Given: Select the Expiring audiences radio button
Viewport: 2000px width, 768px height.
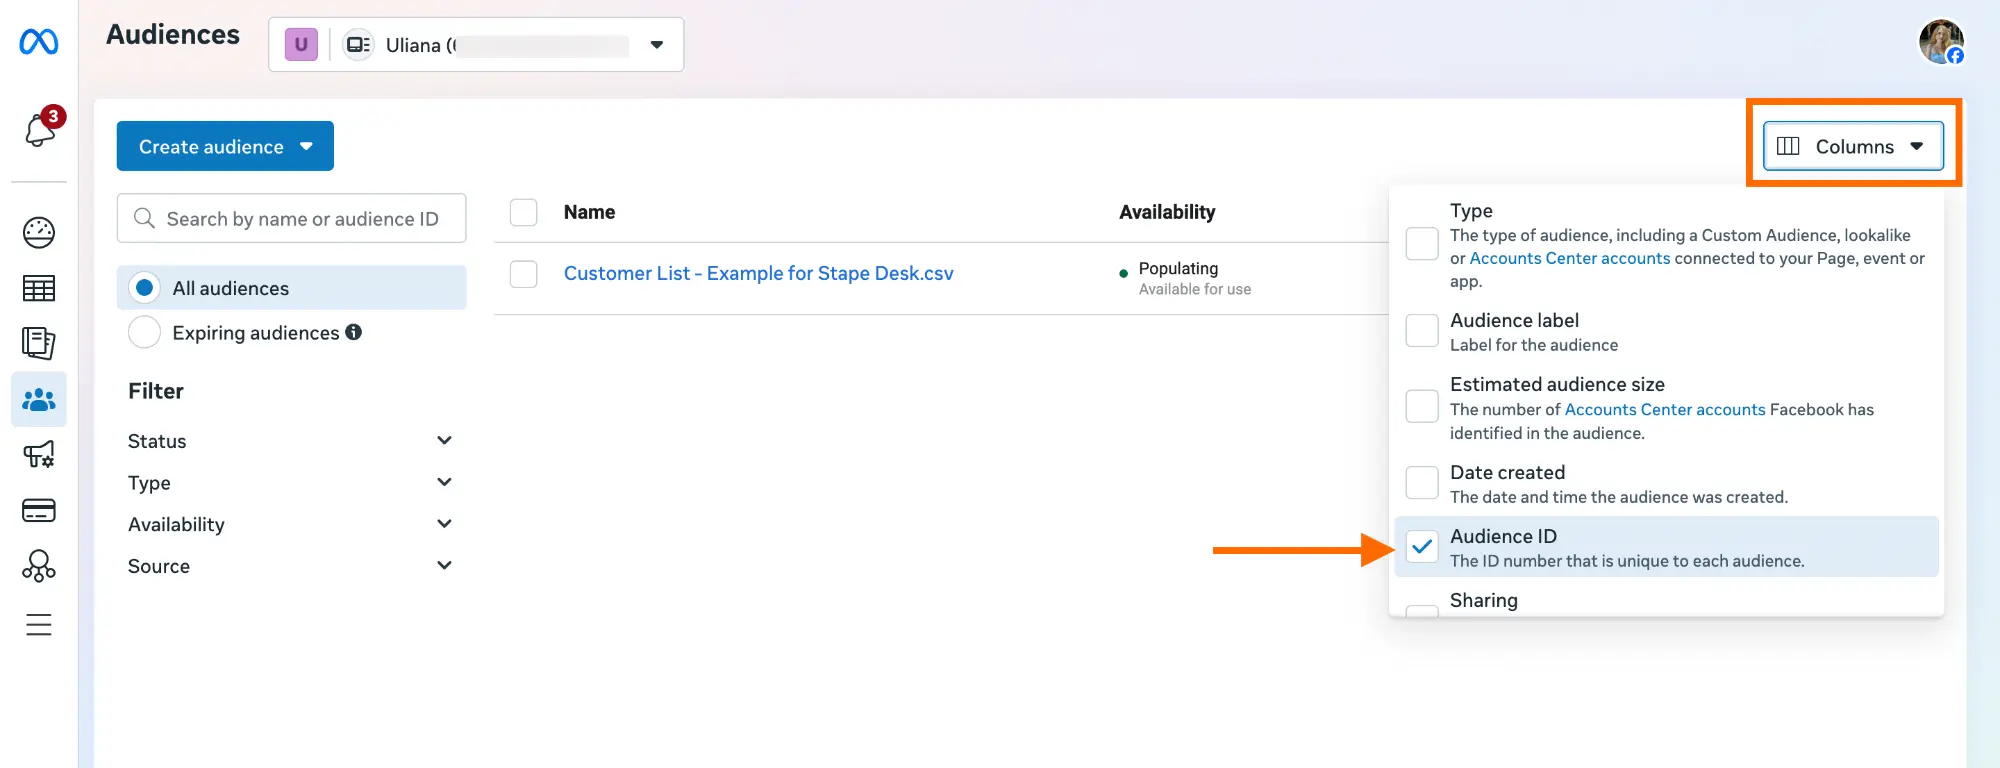Looking at the screenshot, I should pyautogui.click(x=144, y=332).
